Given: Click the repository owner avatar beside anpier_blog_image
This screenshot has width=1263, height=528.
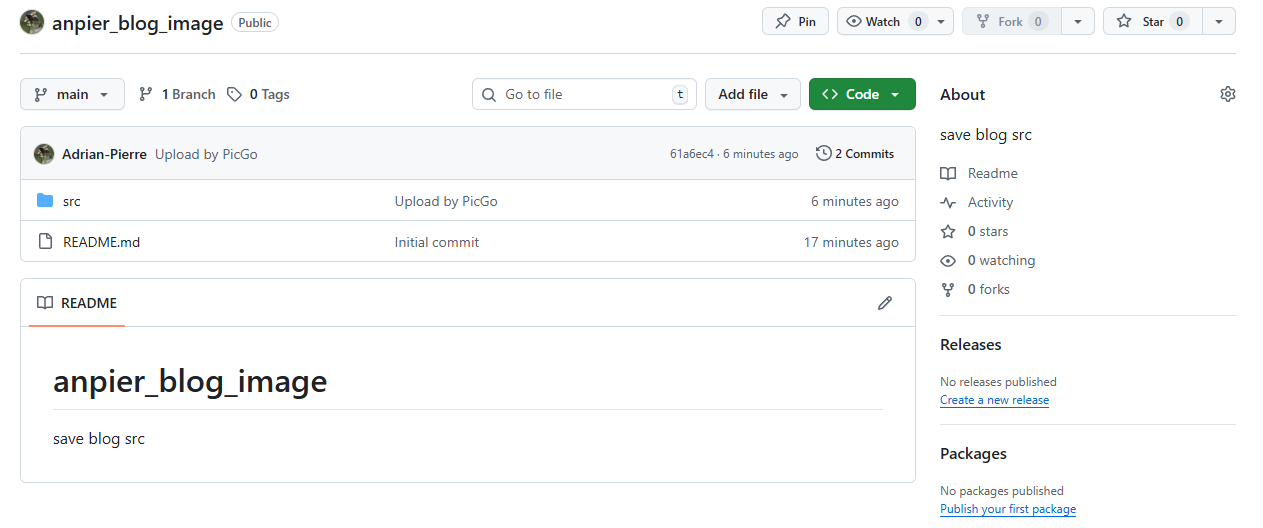Looking at the screenshot, I should click(32, 22).
